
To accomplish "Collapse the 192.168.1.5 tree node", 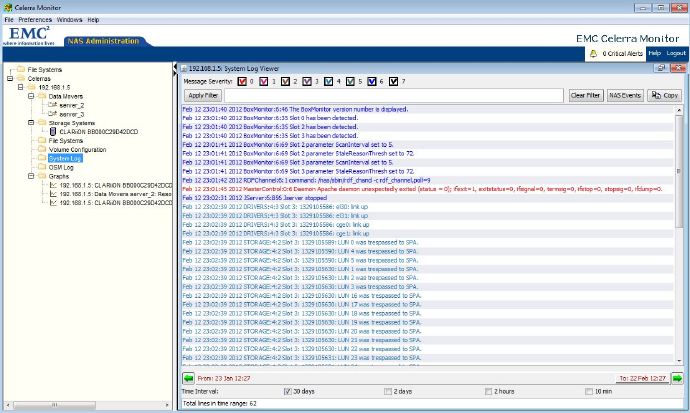I will (20, 87).
